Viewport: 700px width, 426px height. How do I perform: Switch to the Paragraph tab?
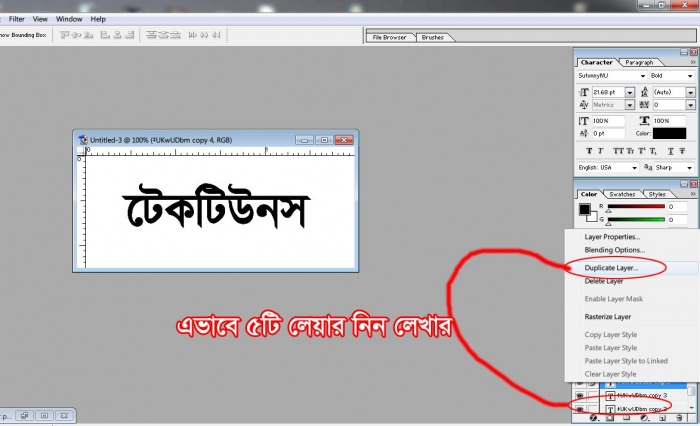point(639,62)
